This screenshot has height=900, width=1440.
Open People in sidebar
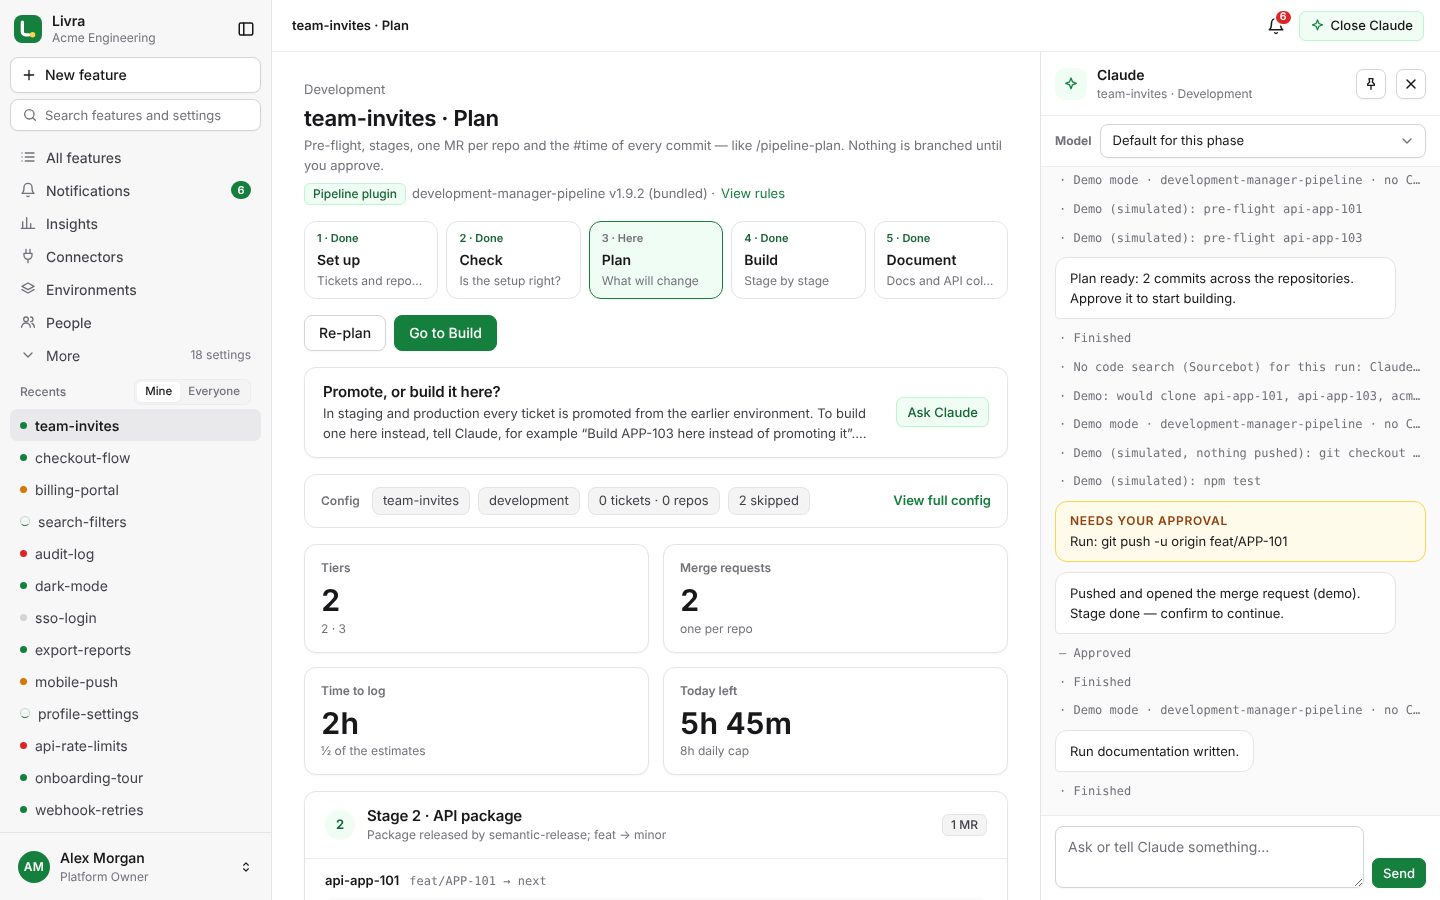pos(135,323)
